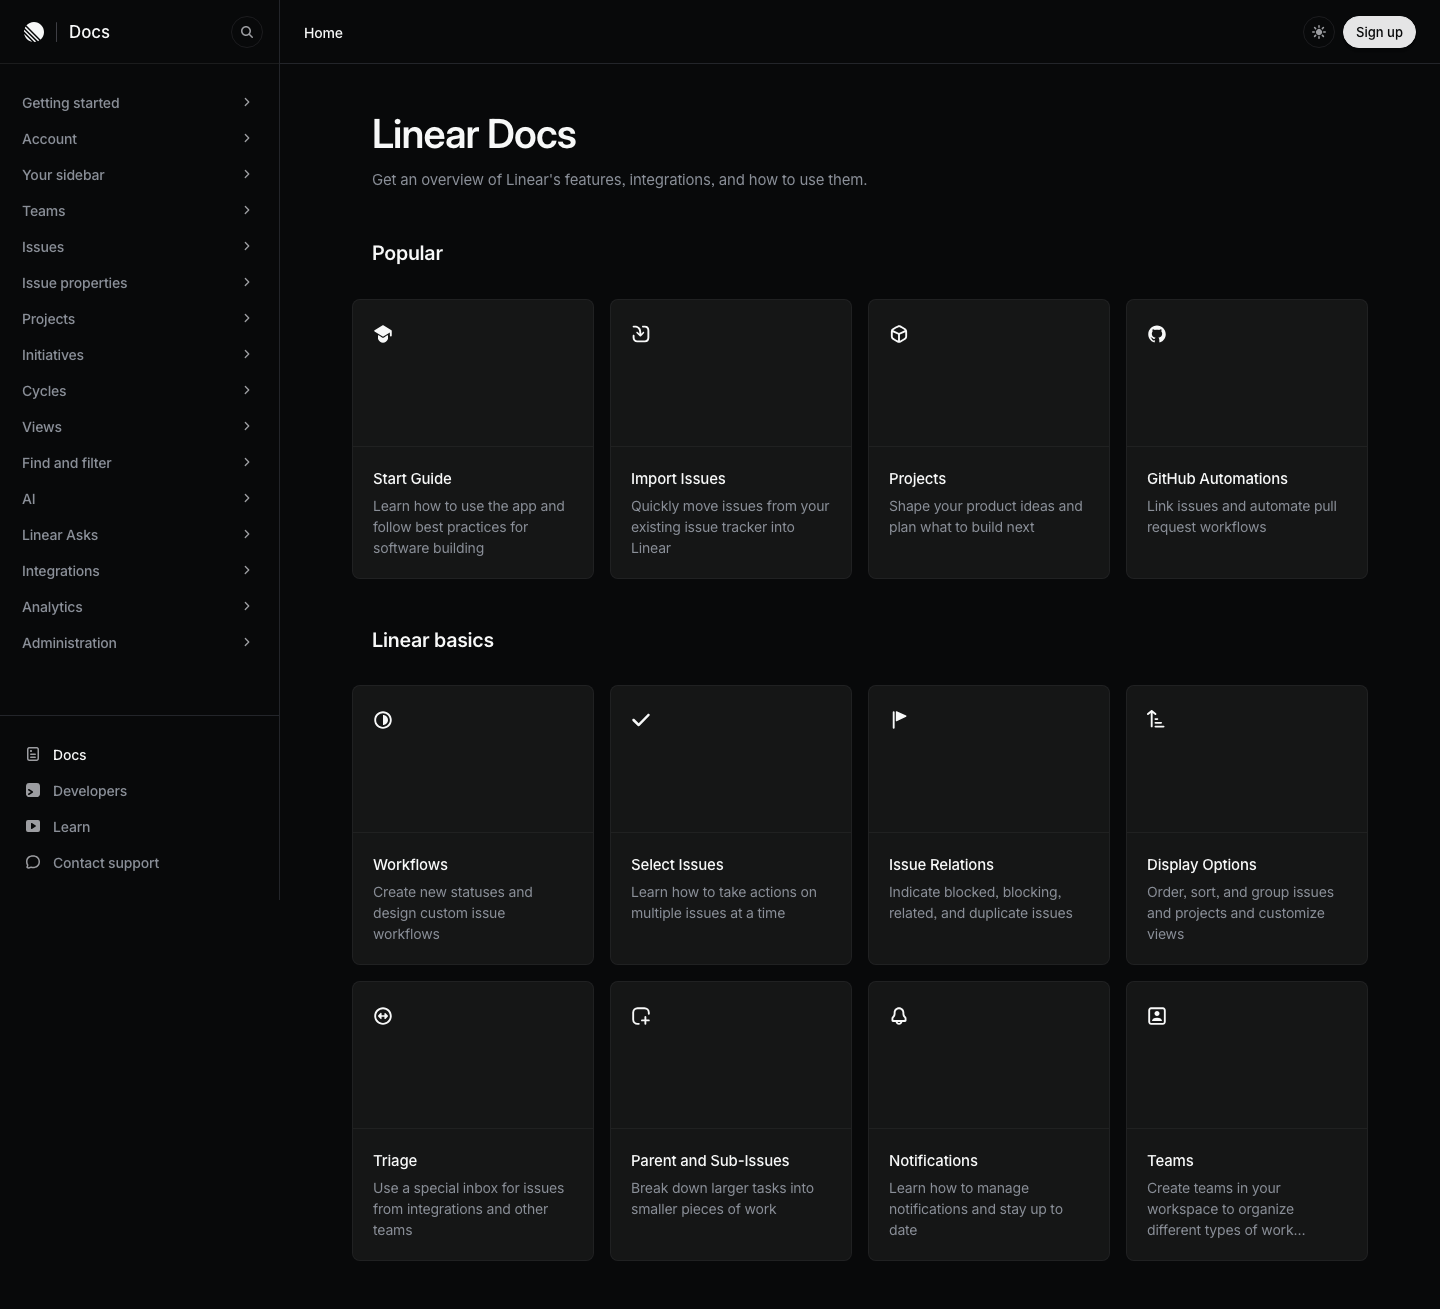Select the Docs footer link

(x=69, y=755)
